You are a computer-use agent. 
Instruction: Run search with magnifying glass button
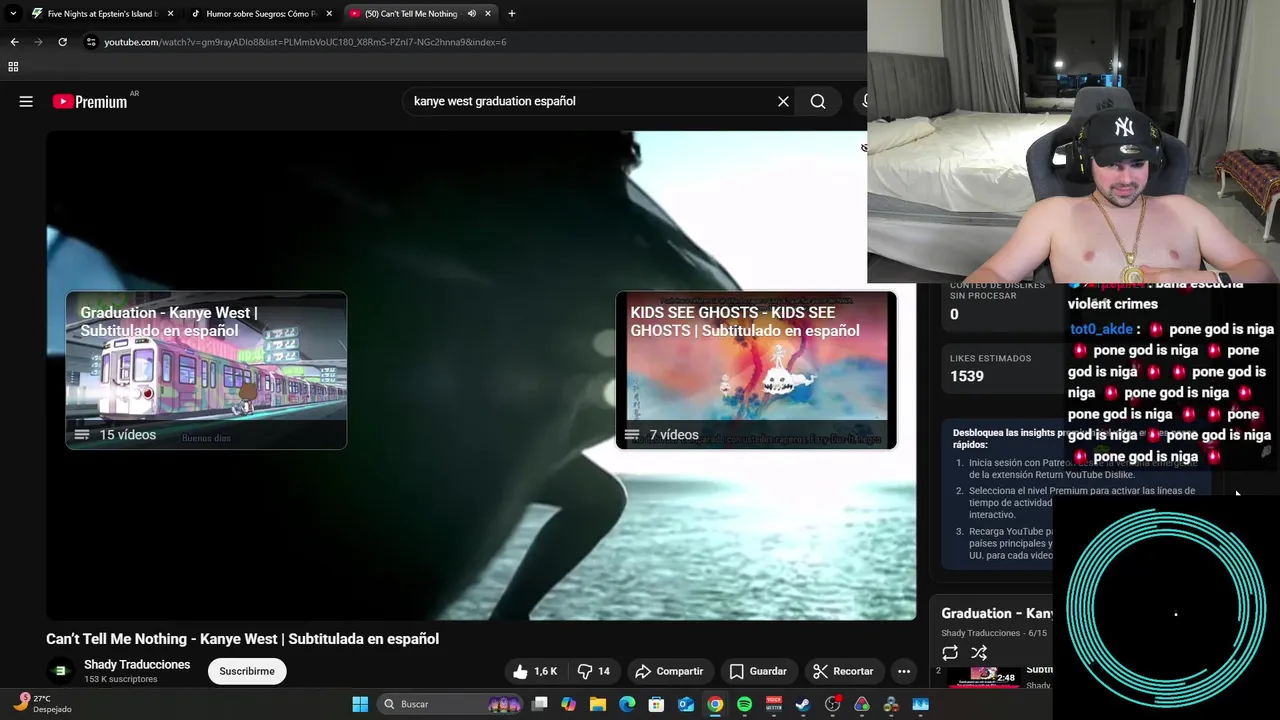tap(818, 101)
